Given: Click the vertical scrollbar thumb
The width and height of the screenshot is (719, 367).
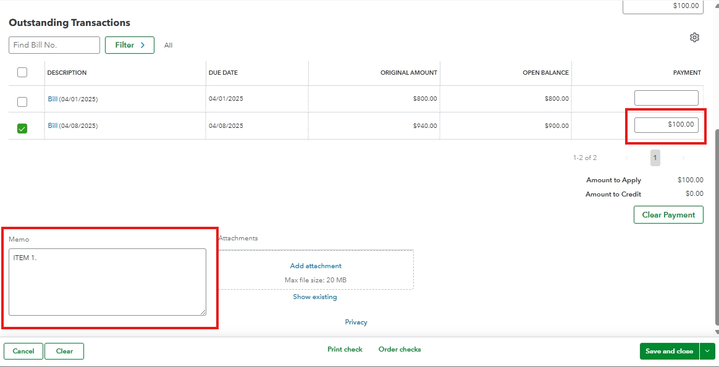Looking at the screenshot, I should click(x=716, y=227).
